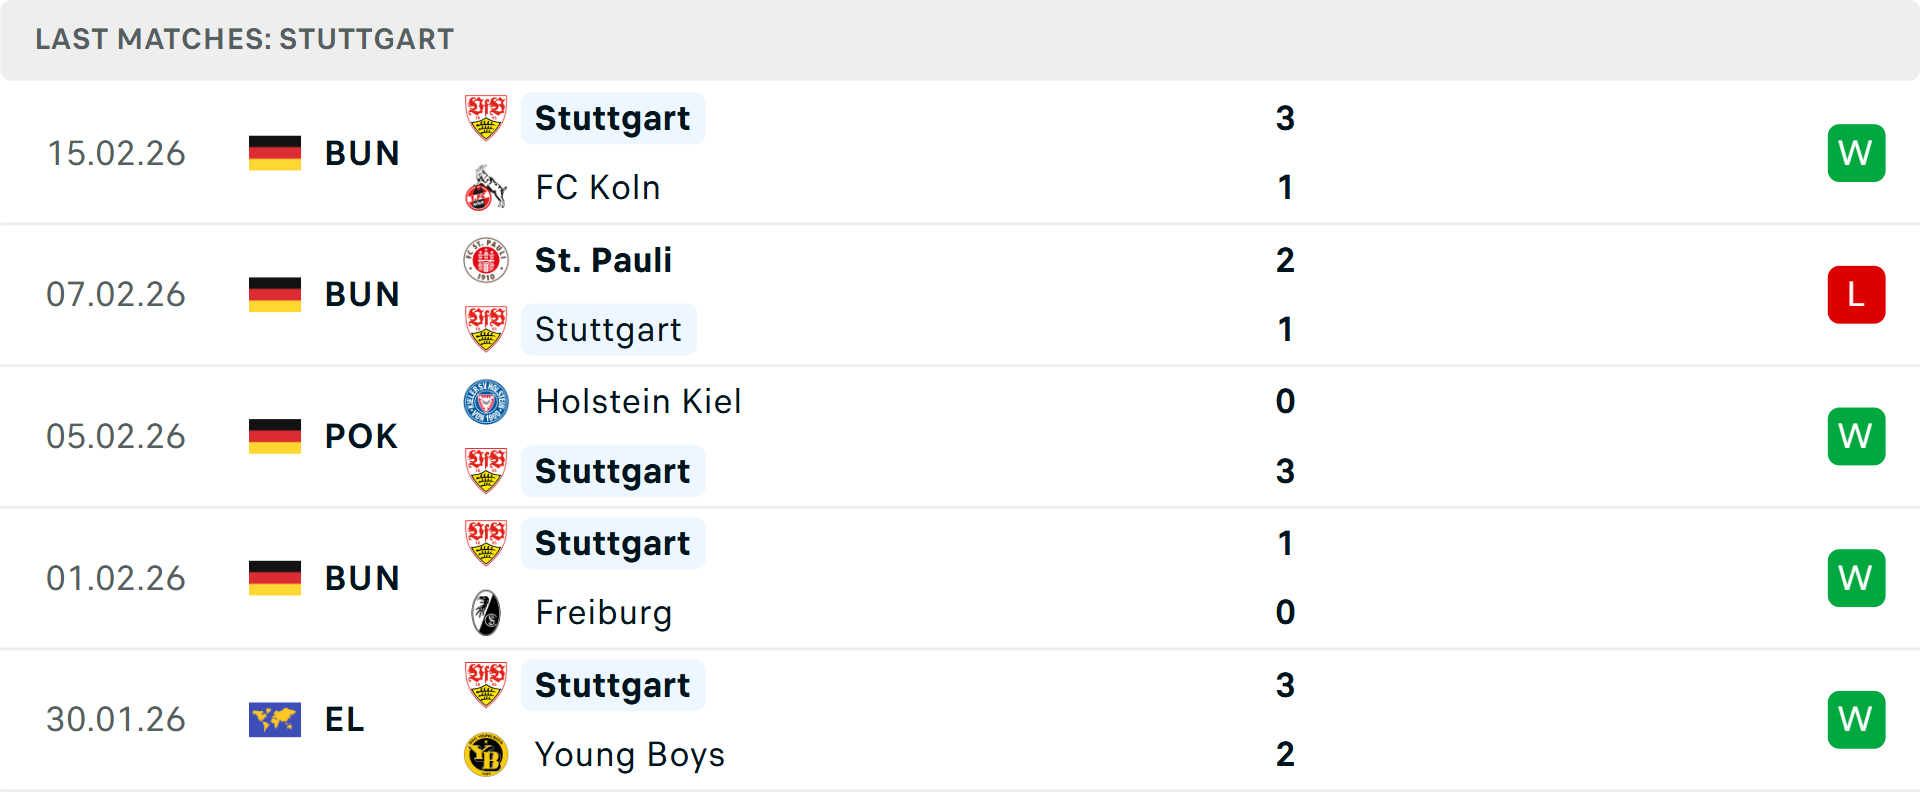Image resolution: width=1920 pixels, height=792 pixels.
Task: Click W badge for the Young Boys match
Action: pyautogui.click(x=1856, y=720)
